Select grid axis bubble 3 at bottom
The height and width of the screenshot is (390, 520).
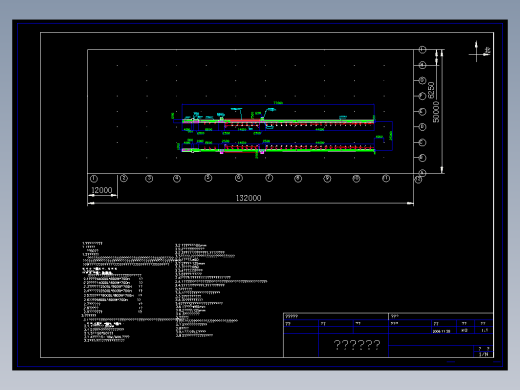click(x=149, y=179)
